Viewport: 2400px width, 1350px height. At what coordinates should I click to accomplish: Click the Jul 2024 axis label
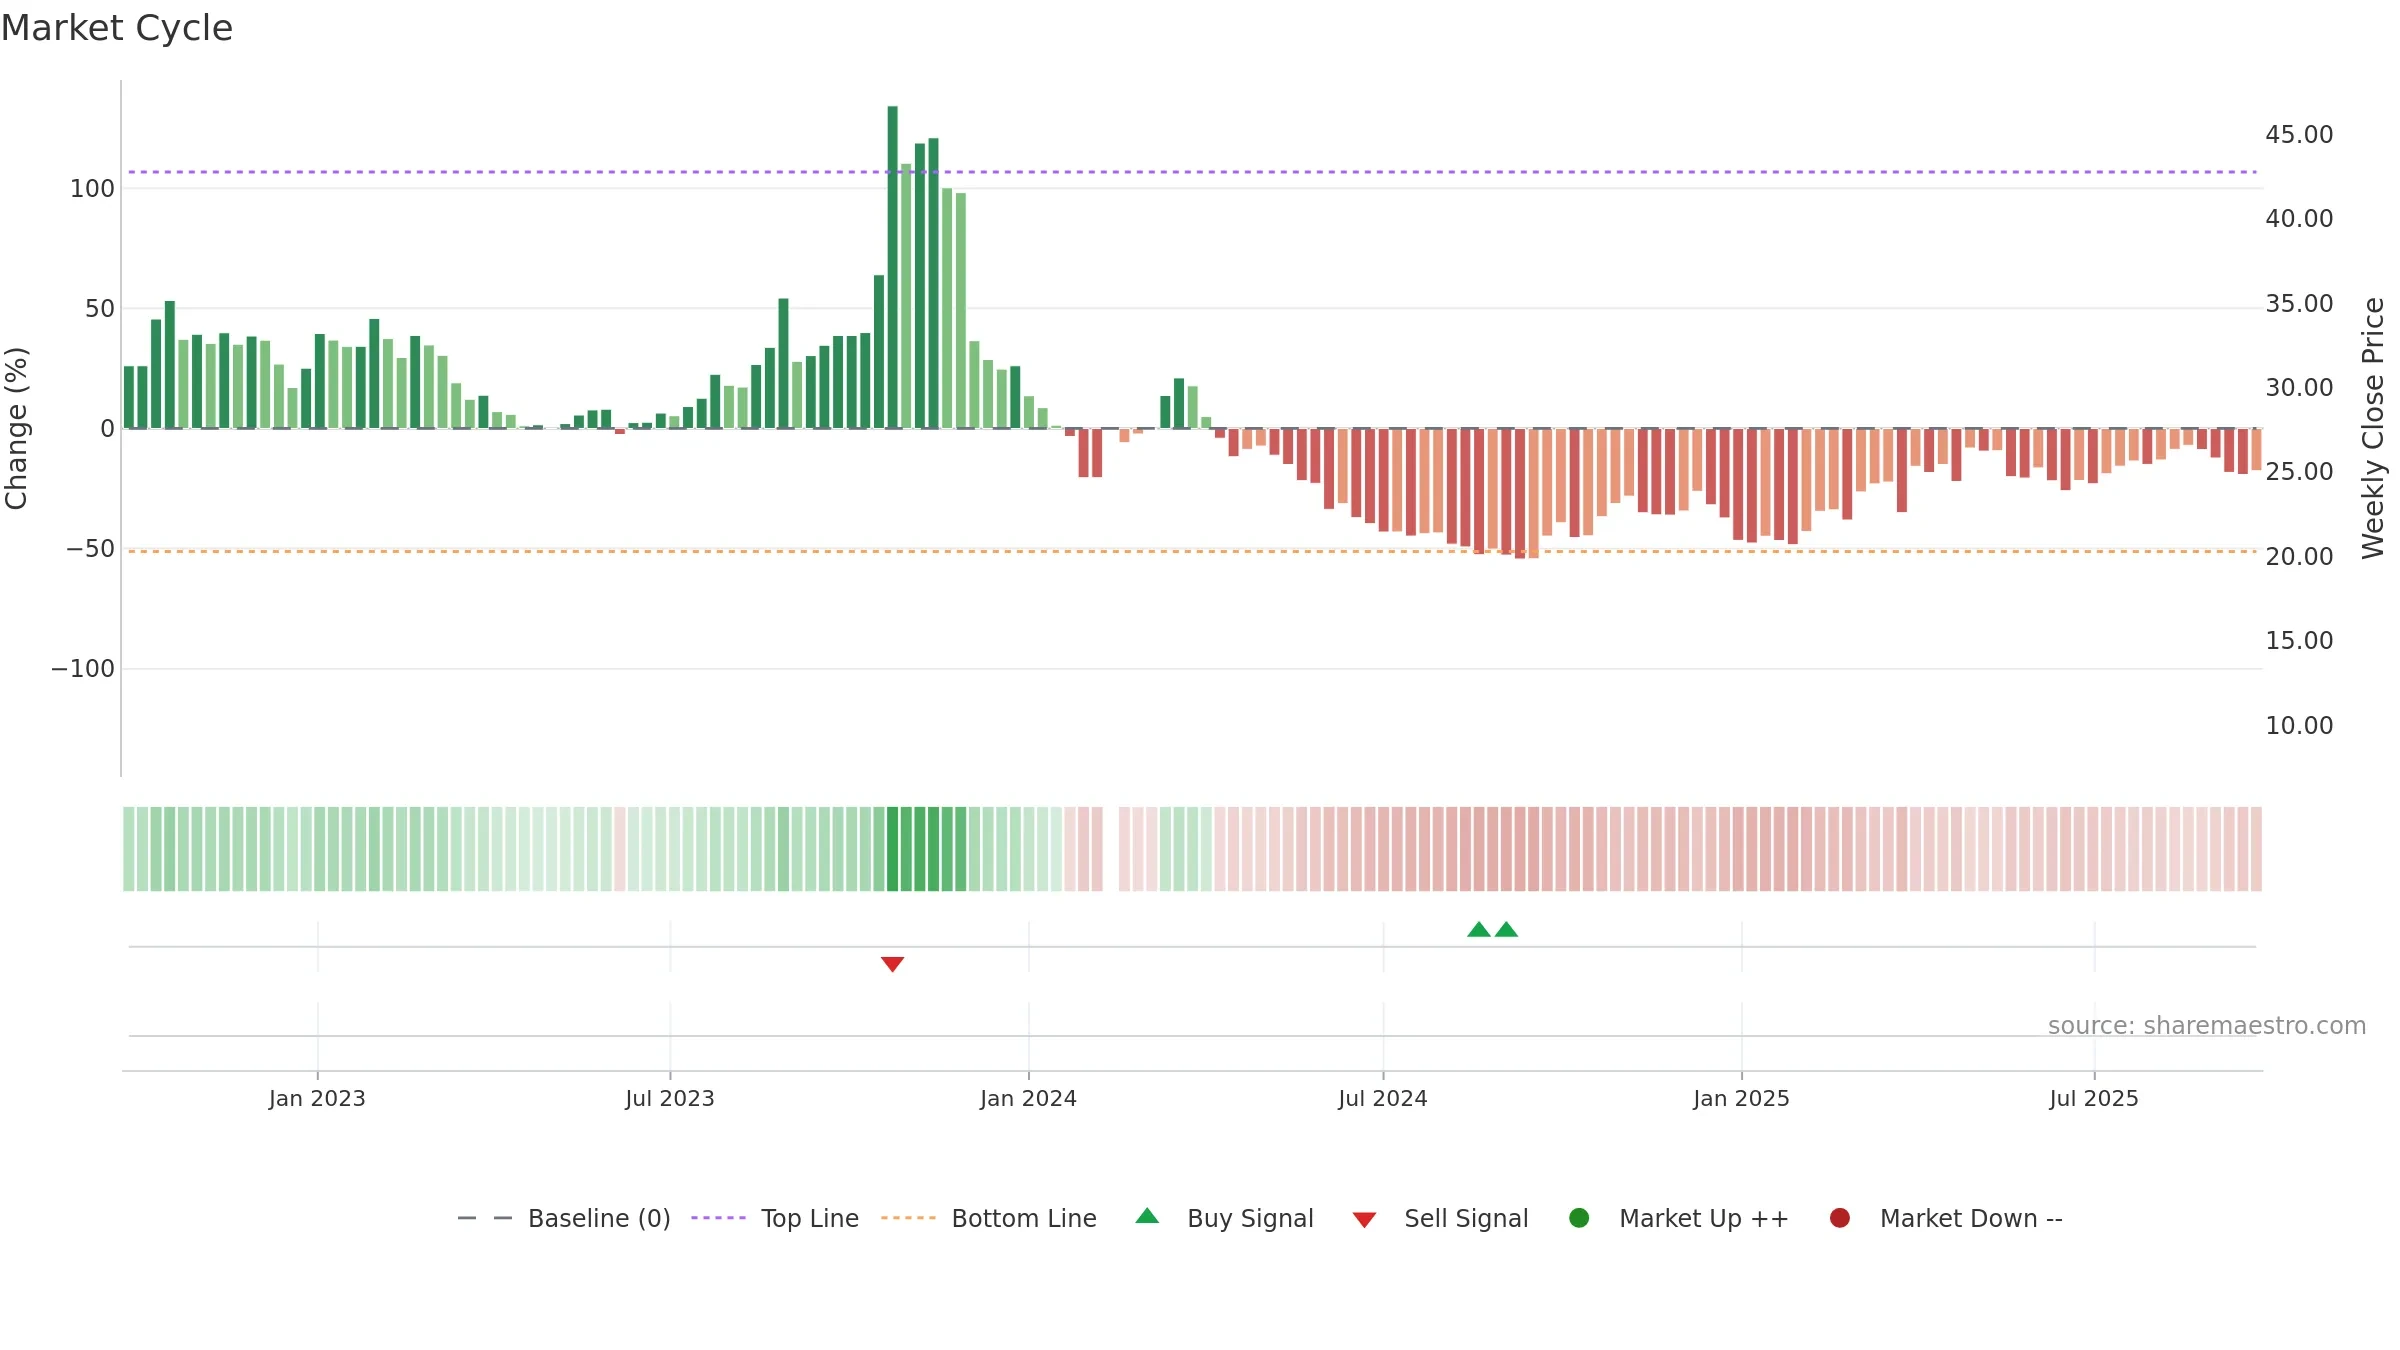click(1383, 1098)
